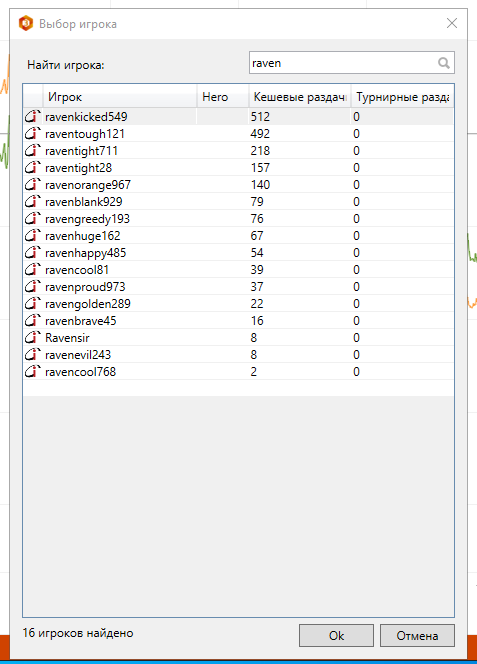477x664 pixels.
Task: Click the site icon beside ravencool81
Action: click(33, 269)
